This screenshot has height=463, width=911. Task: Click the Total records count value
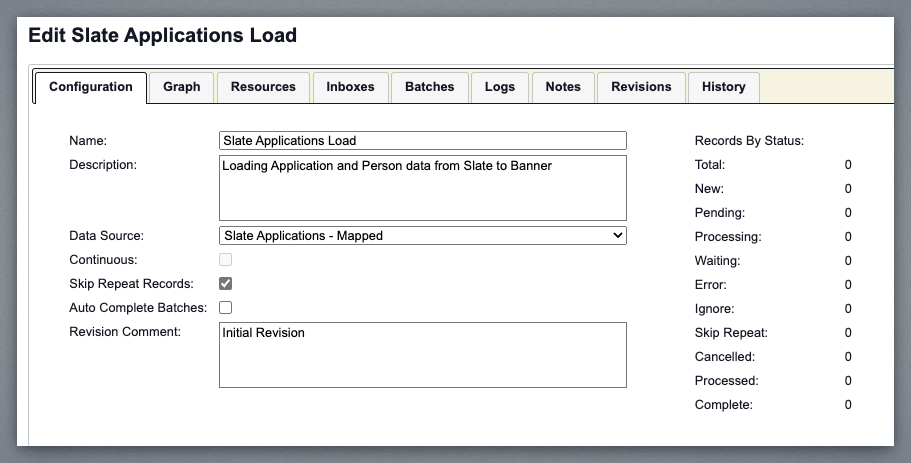847,165
